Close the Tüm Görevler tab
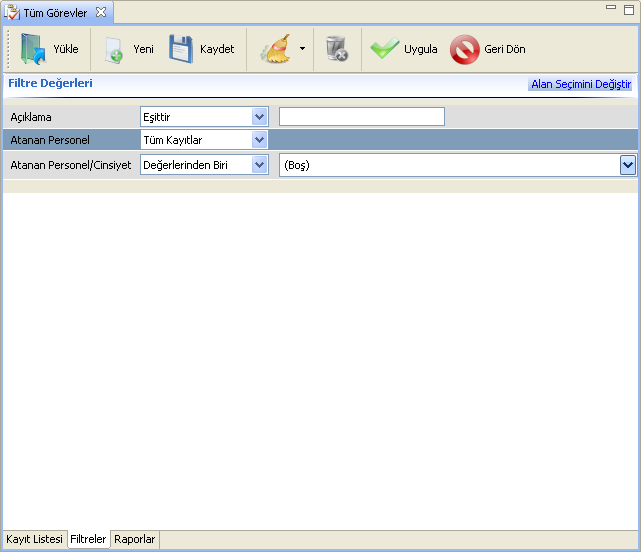This screenshot has height=552, width=641. (x=100, y=12)
